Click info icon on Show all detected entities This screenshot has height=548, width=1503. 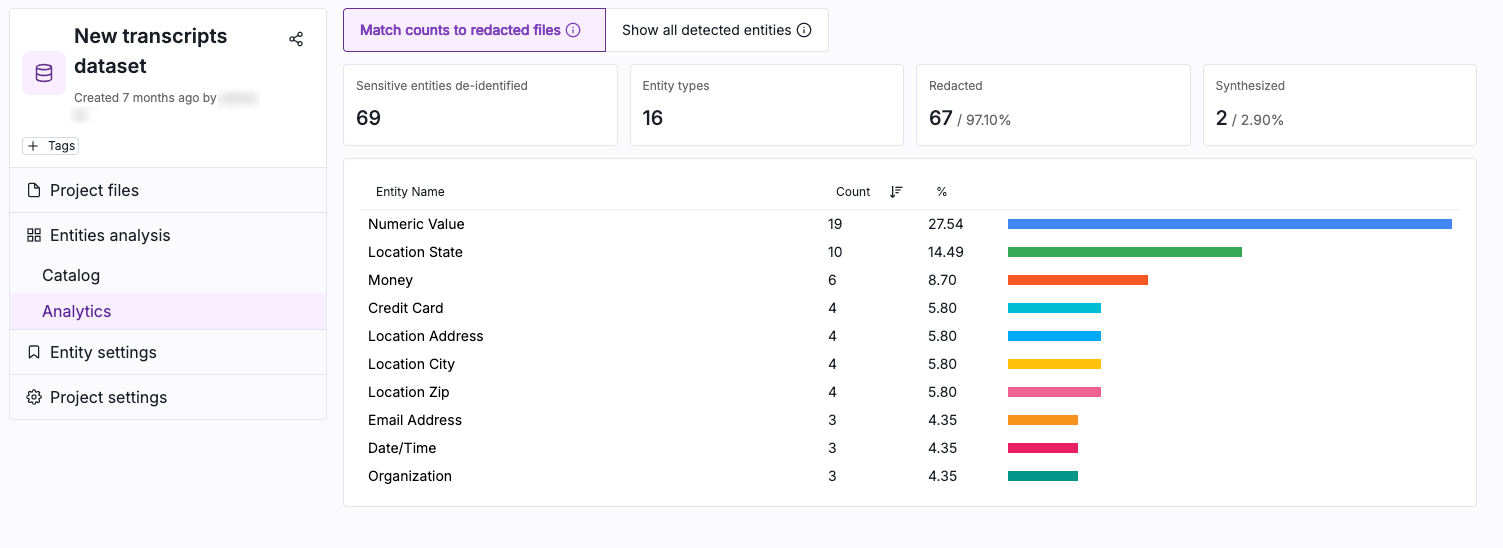804,30
